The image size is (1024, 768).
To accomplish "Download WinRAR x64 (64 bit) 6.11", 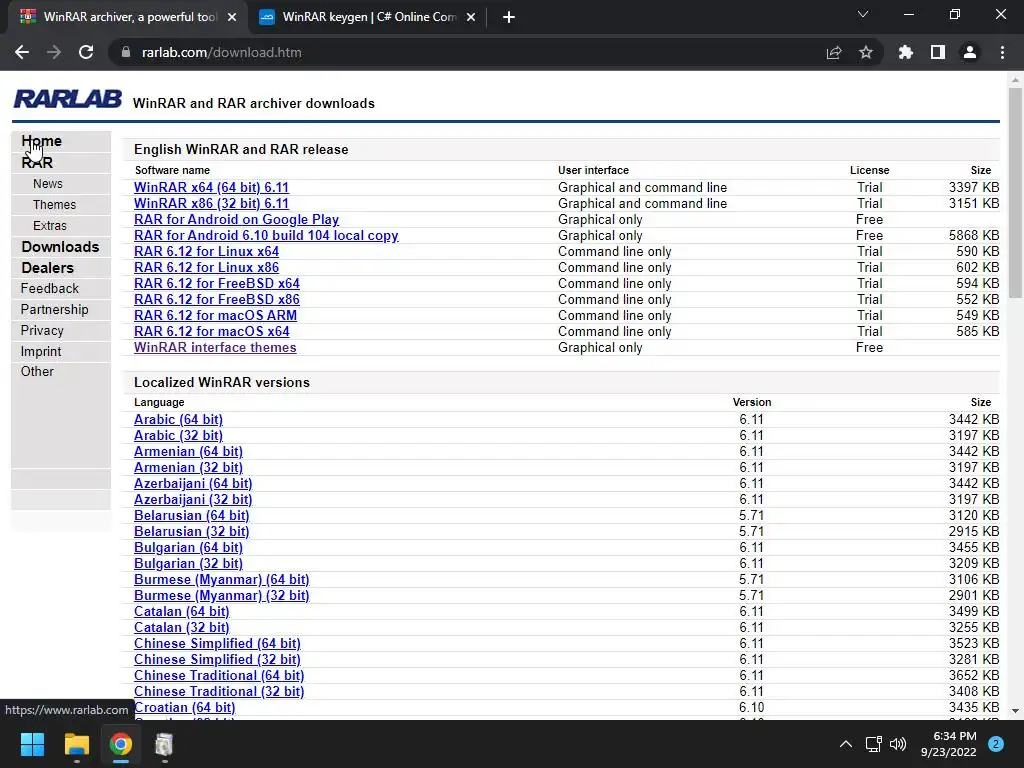I will click(211, 187).
